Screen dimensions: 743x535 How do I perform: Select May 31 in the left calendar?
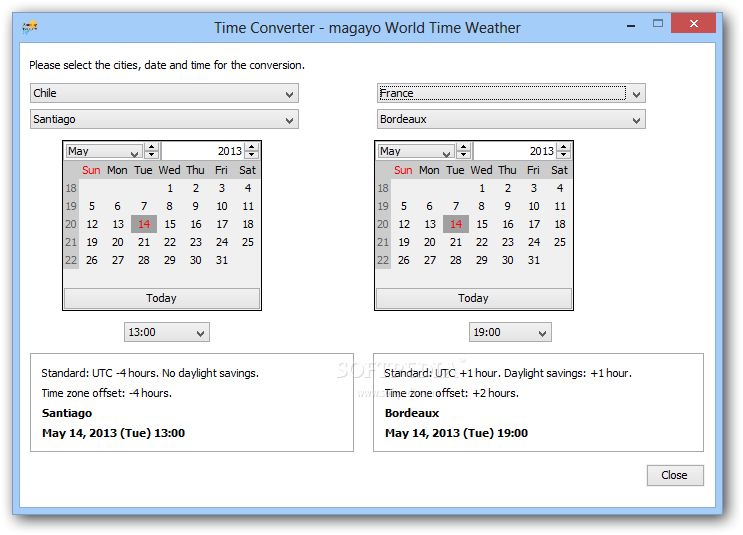click(x=222, y=260)
